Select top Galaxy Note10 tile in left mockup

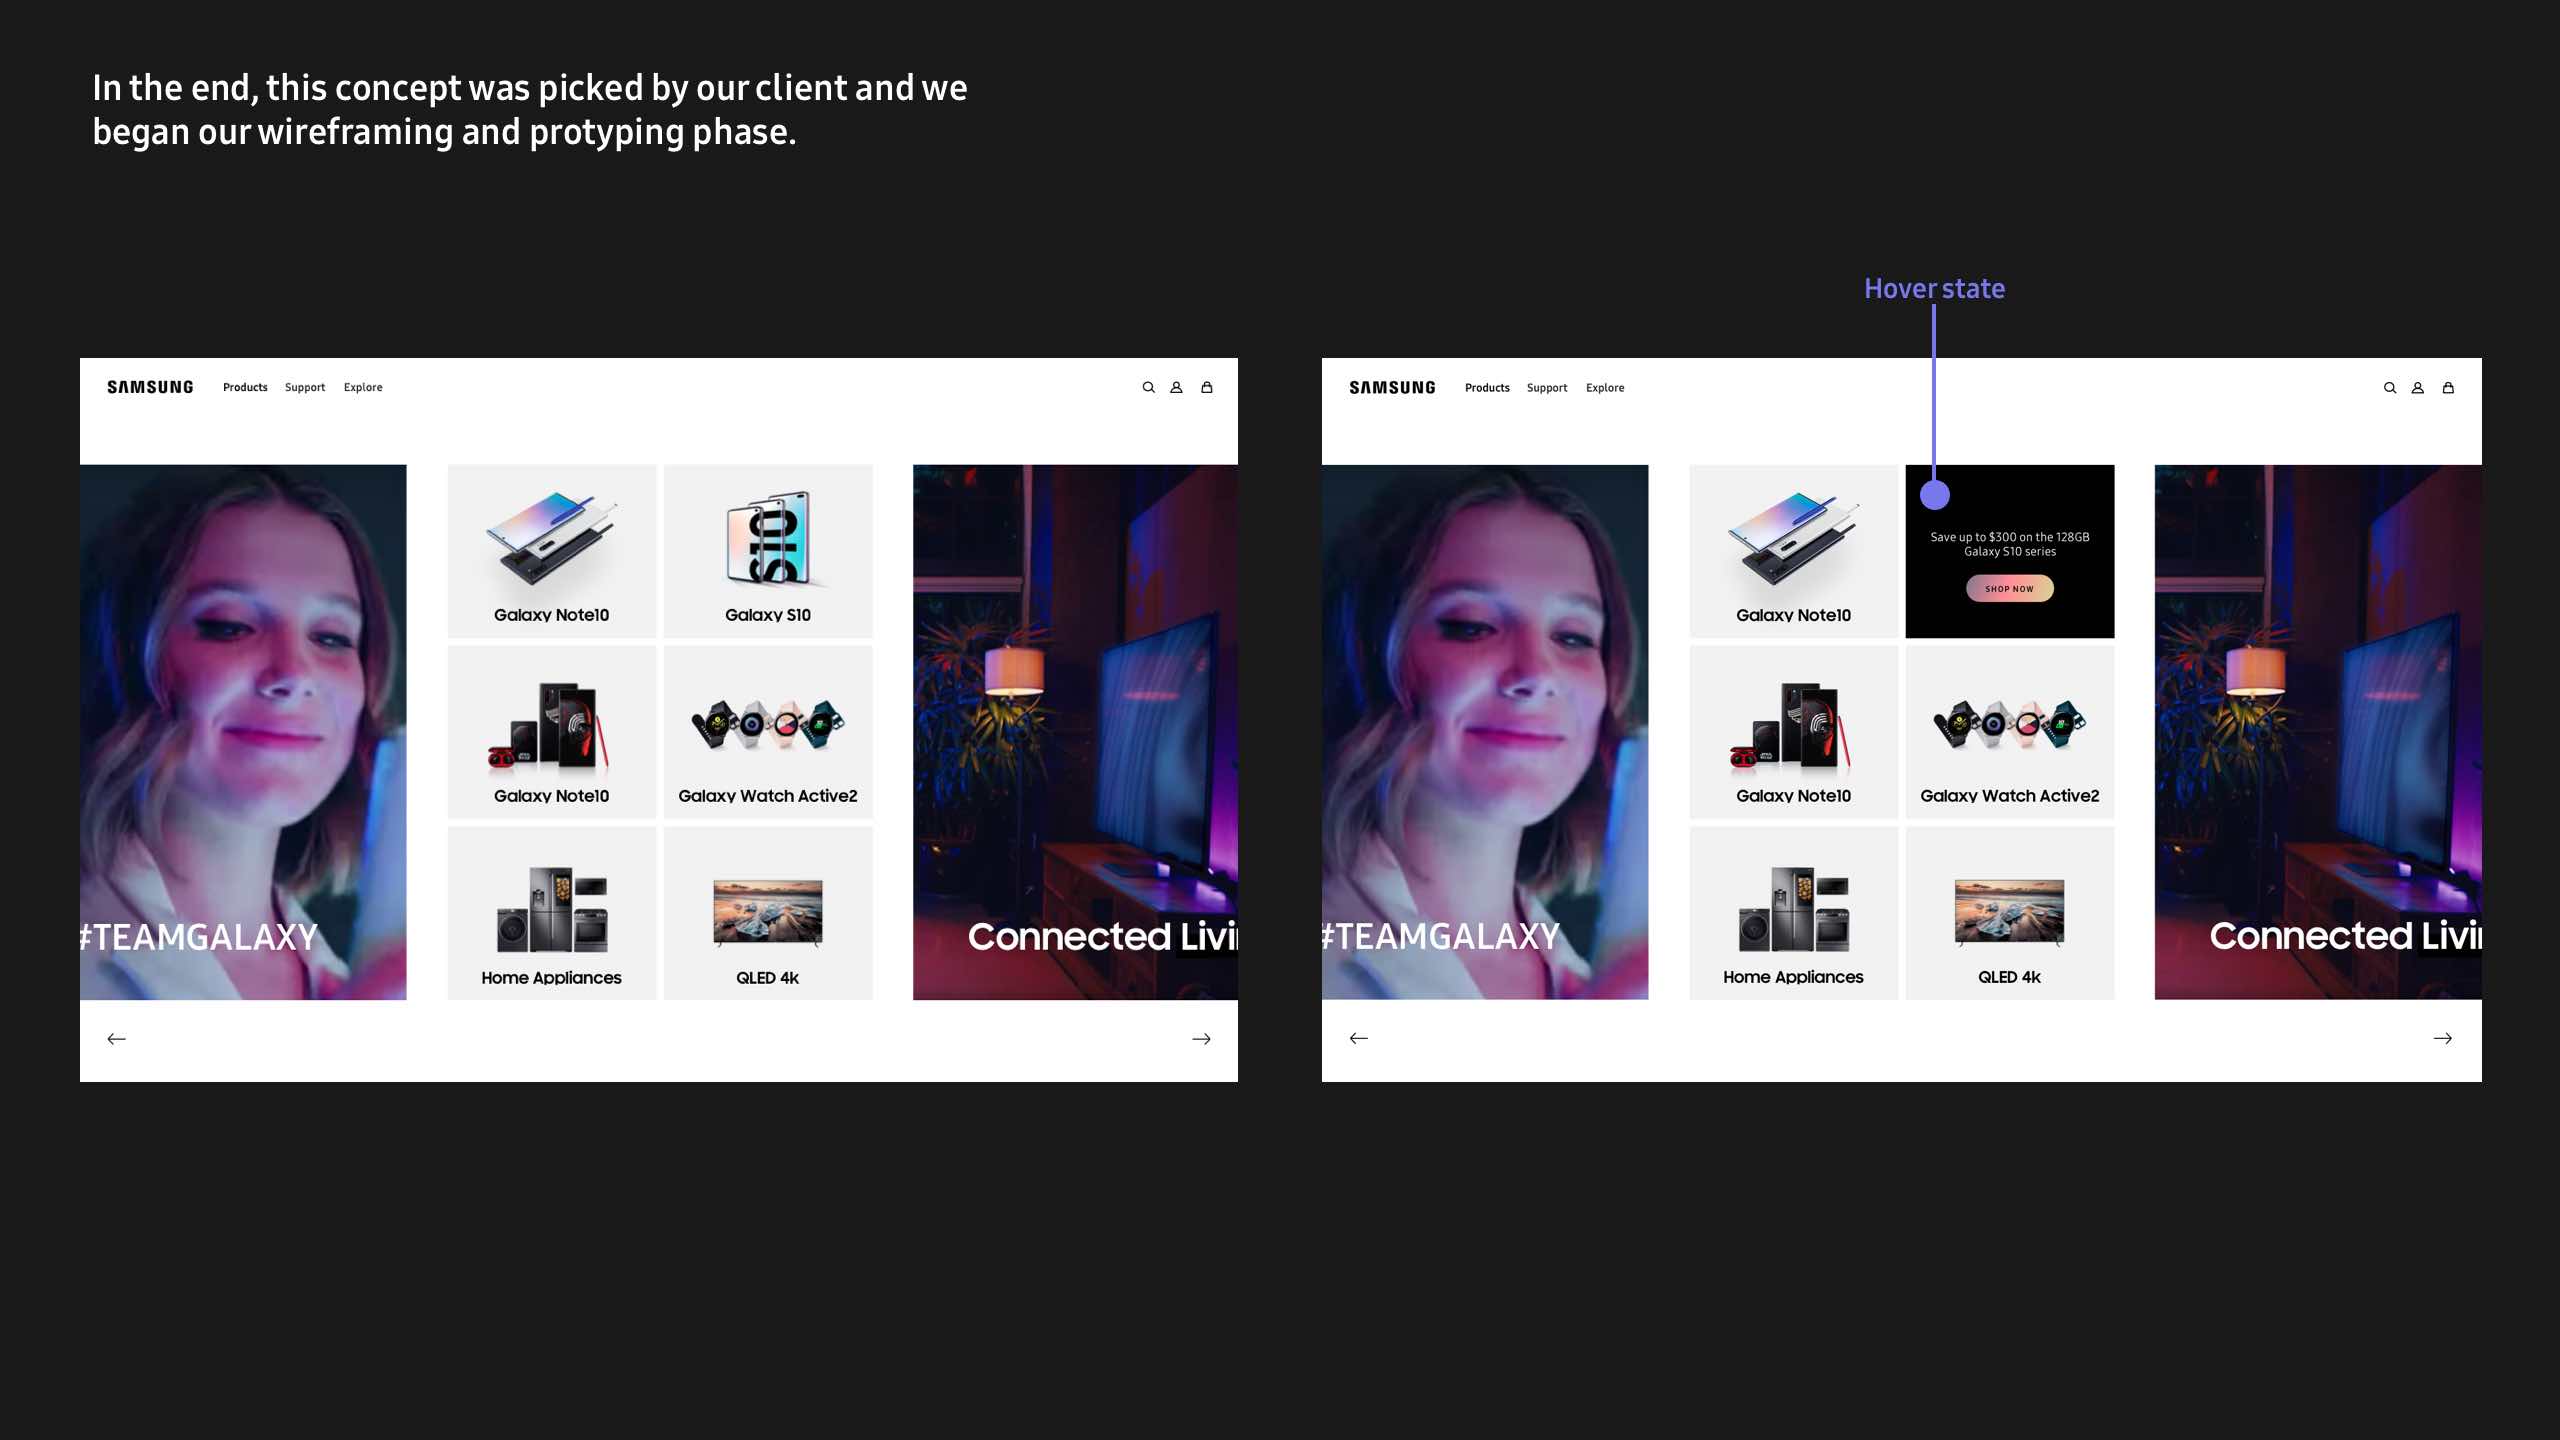(x=552, y=551)
